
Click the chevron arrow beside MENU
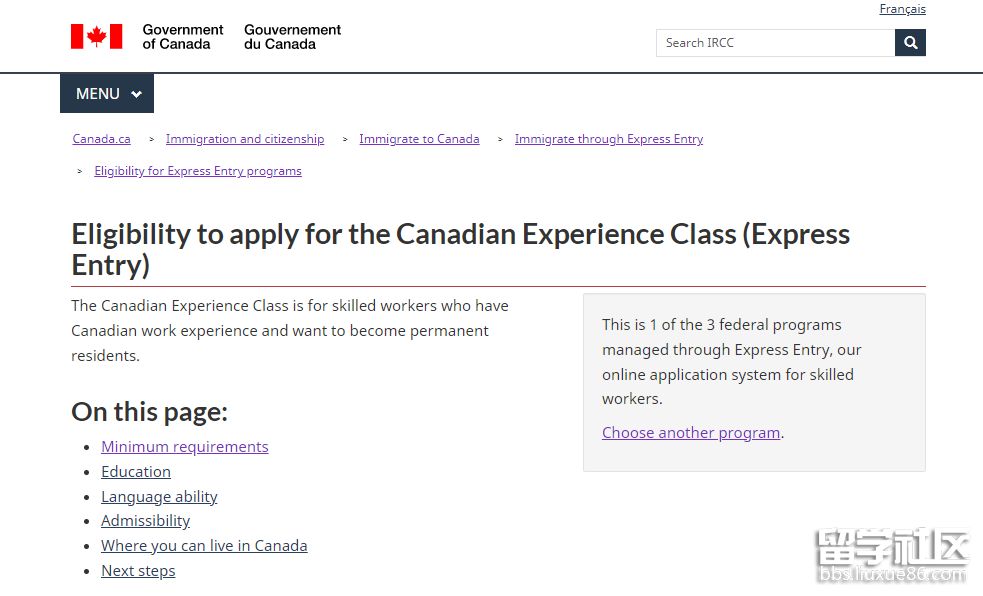136,94
